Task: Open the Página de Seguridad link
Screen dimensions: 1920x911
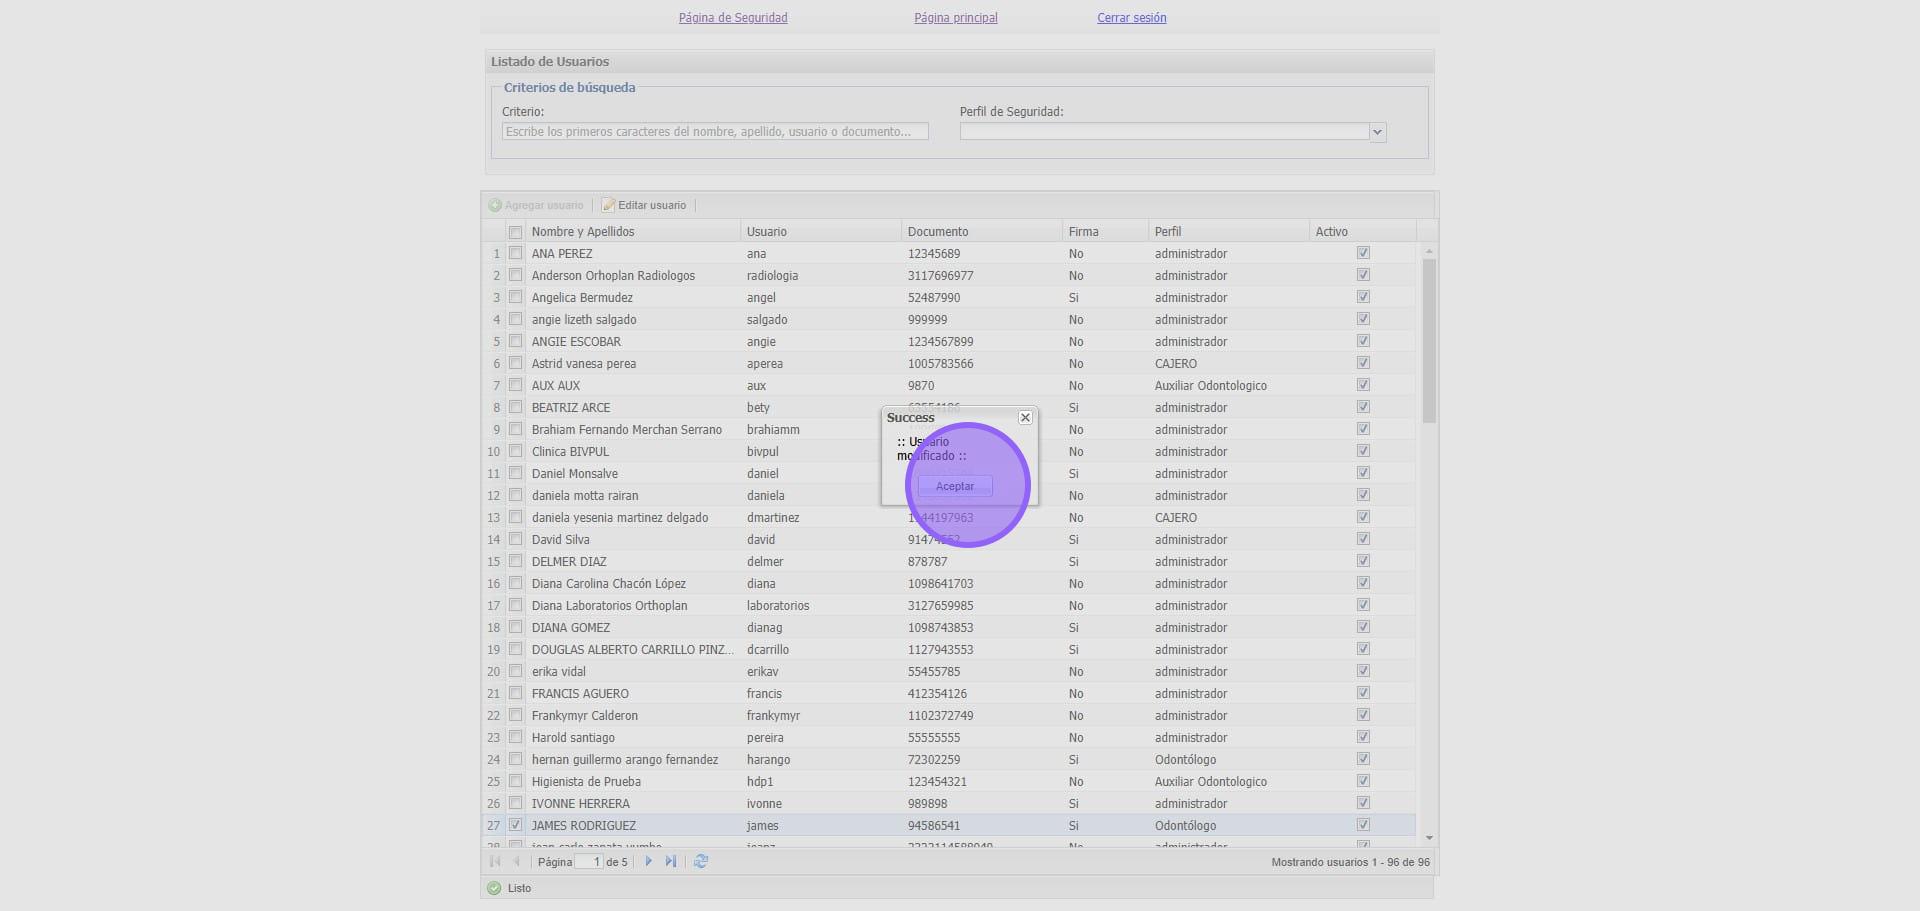Action: (x=733, y=18)
